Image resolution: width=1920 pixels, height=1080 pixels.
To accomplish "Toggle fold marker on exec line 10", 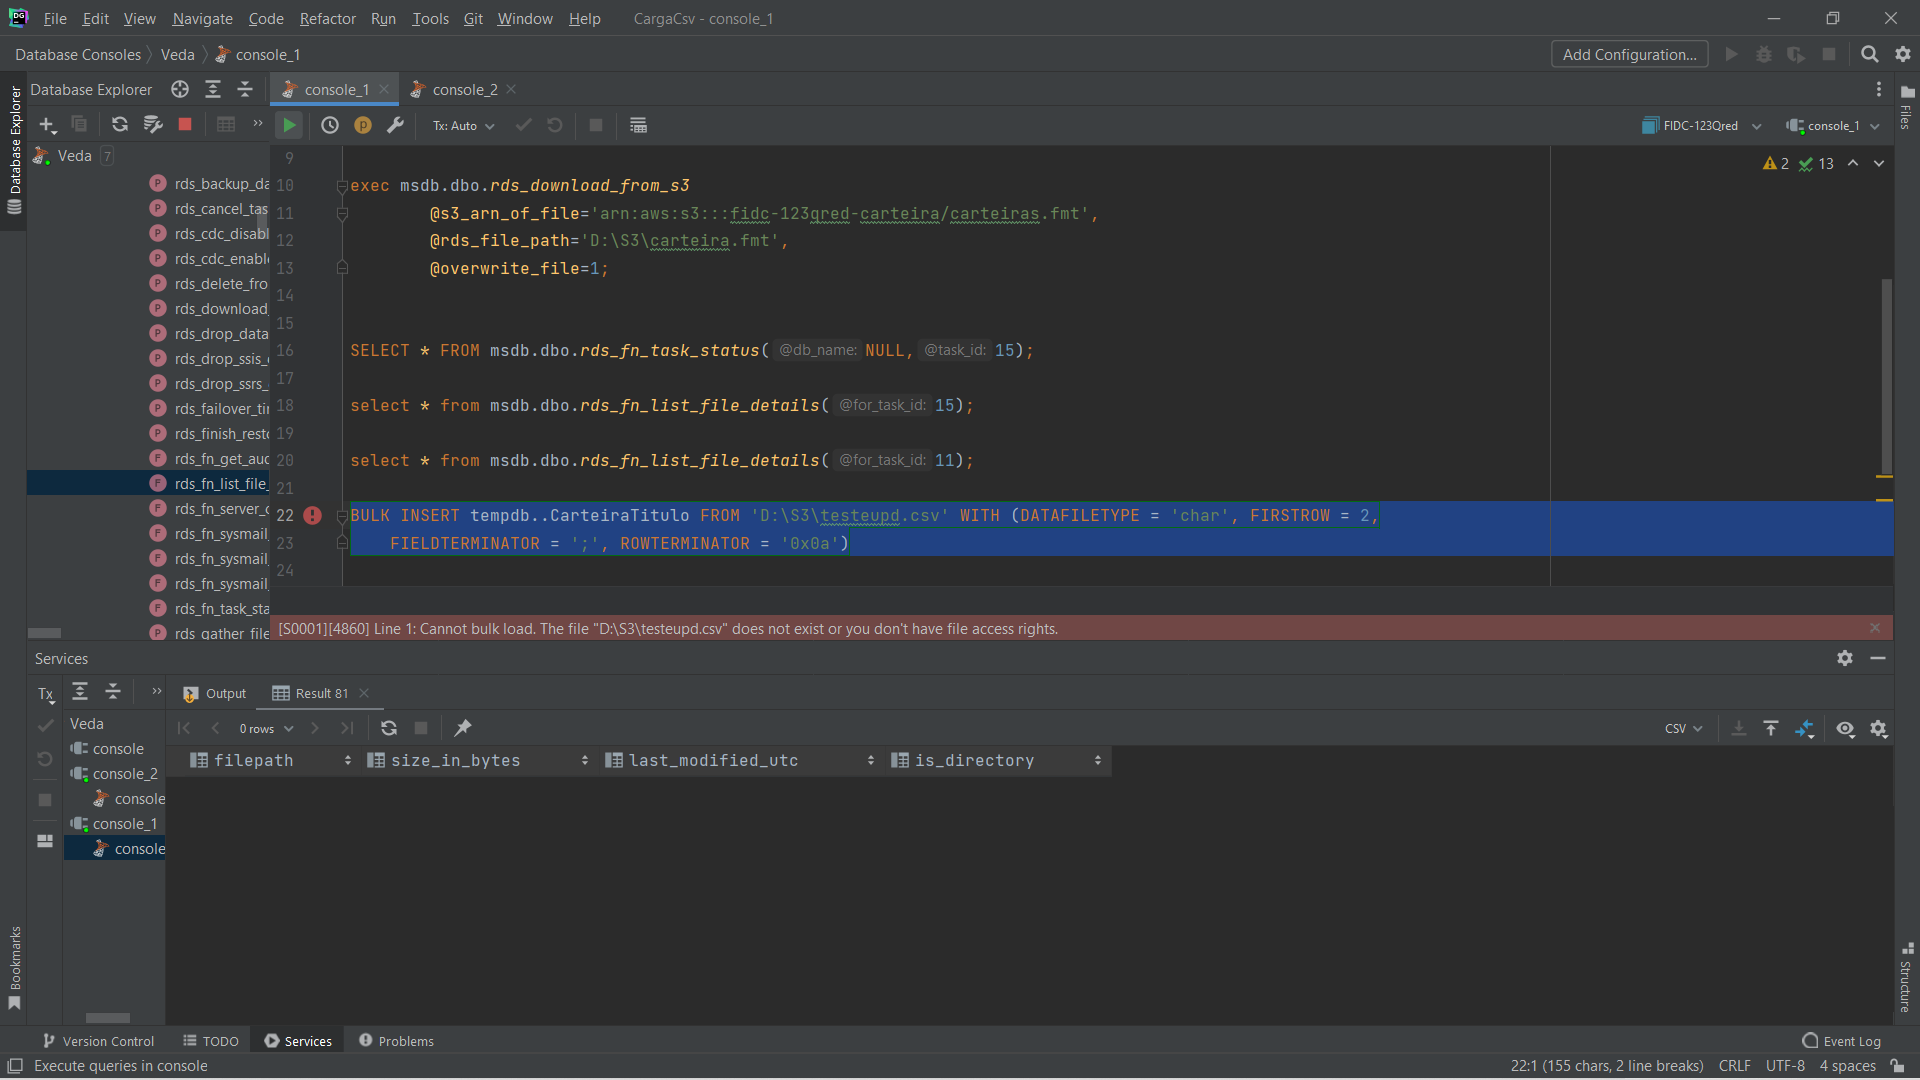I will (x=342, y=186).
